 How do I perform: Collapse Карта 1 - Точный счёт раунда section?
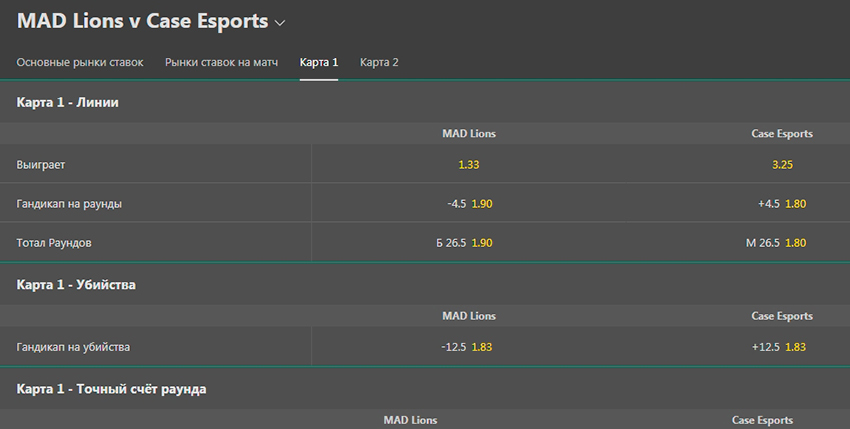[425, 389]
